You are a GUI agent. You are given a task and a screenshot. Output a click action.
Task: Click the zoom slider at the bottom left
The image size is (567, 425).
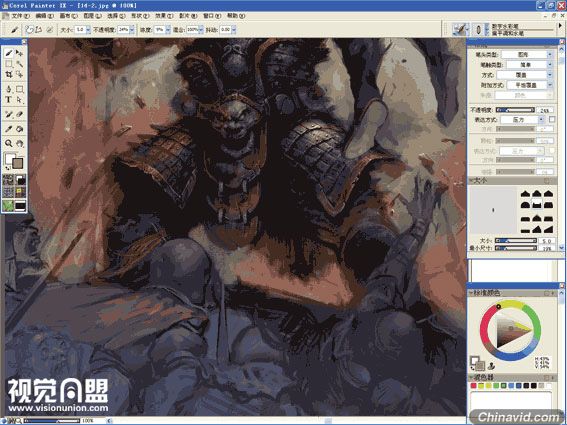click(x=51, y=421)
